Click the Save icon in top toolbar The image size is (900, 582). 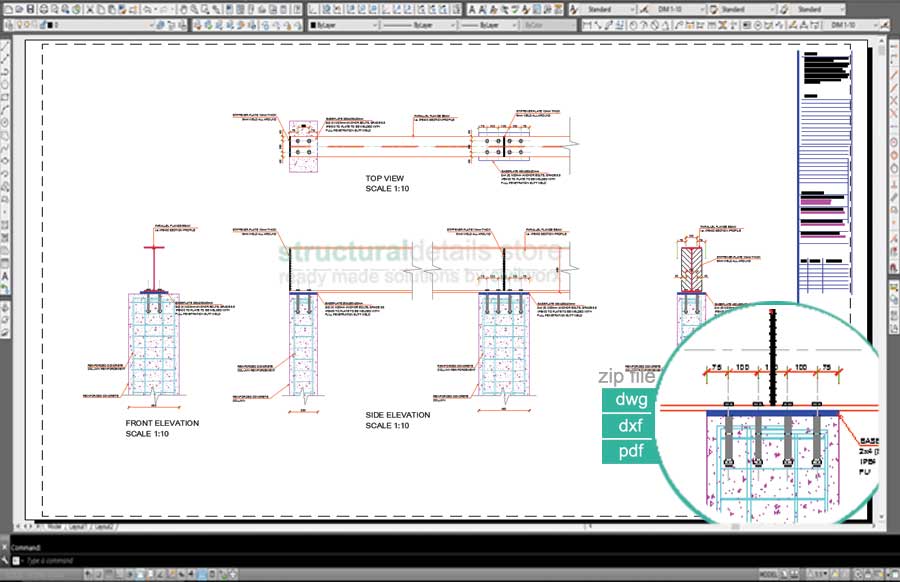(30, 8)
